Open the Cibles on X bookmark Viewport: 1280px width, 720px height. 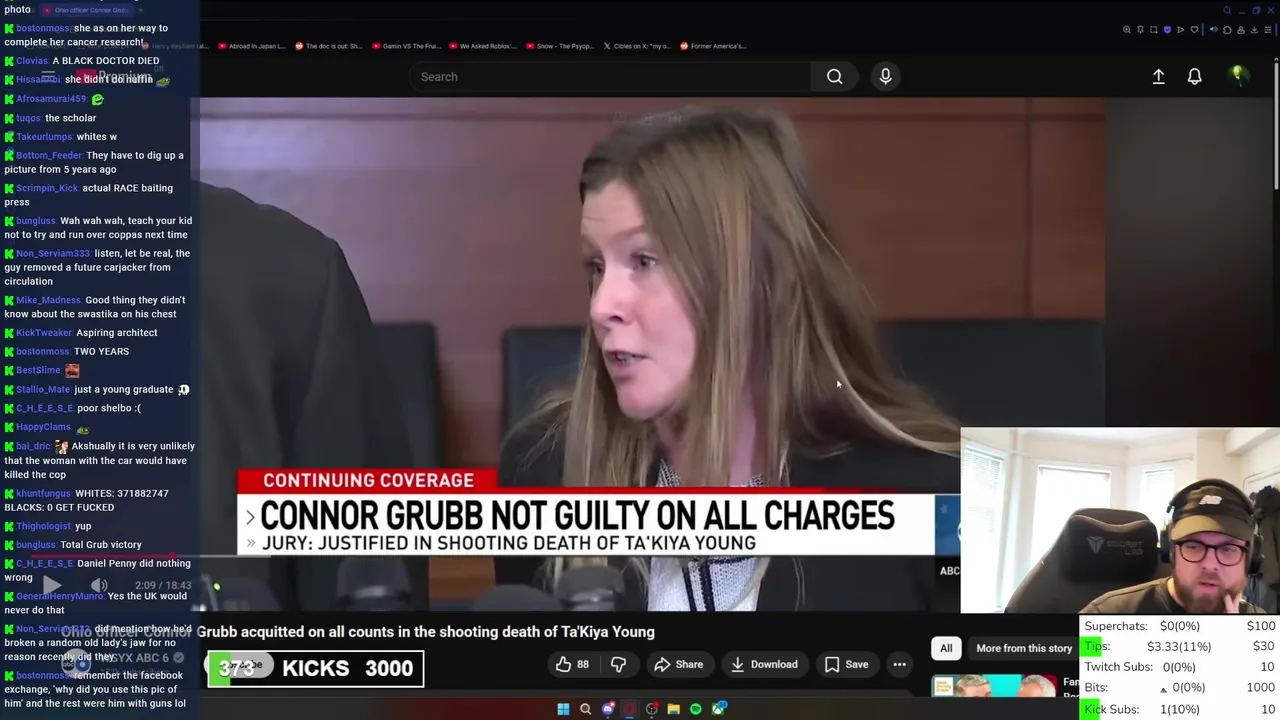pyautogui.click(x=638, y=46)
